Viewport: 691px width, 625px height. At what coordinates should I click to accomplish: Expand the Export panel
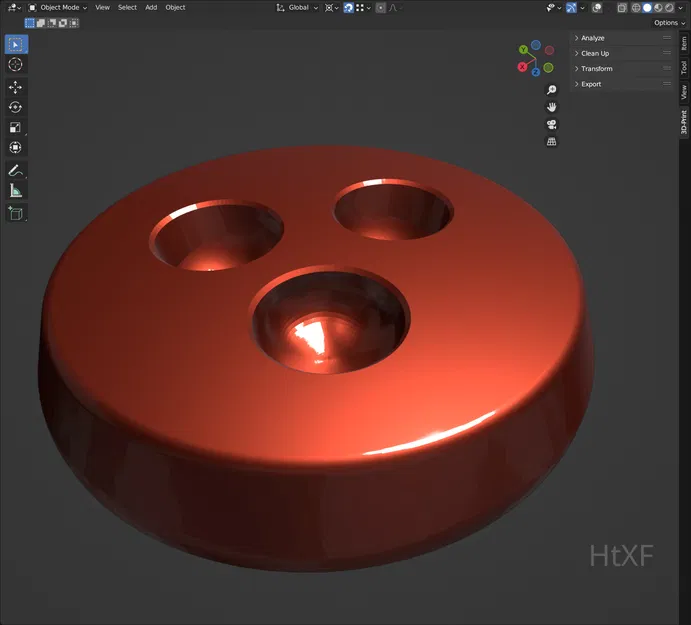pyautogui.click(x=622, y=84)
